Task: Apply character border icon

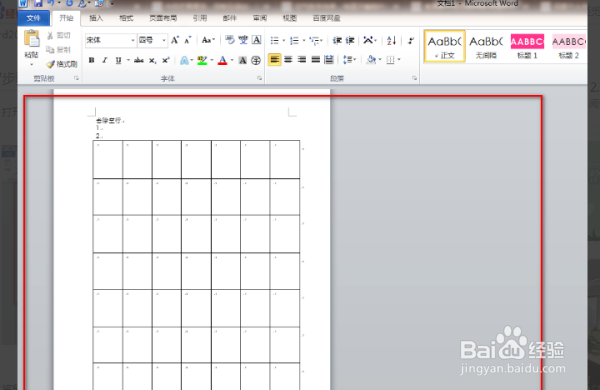Action: pyautogui.click(x=256, y=40)
